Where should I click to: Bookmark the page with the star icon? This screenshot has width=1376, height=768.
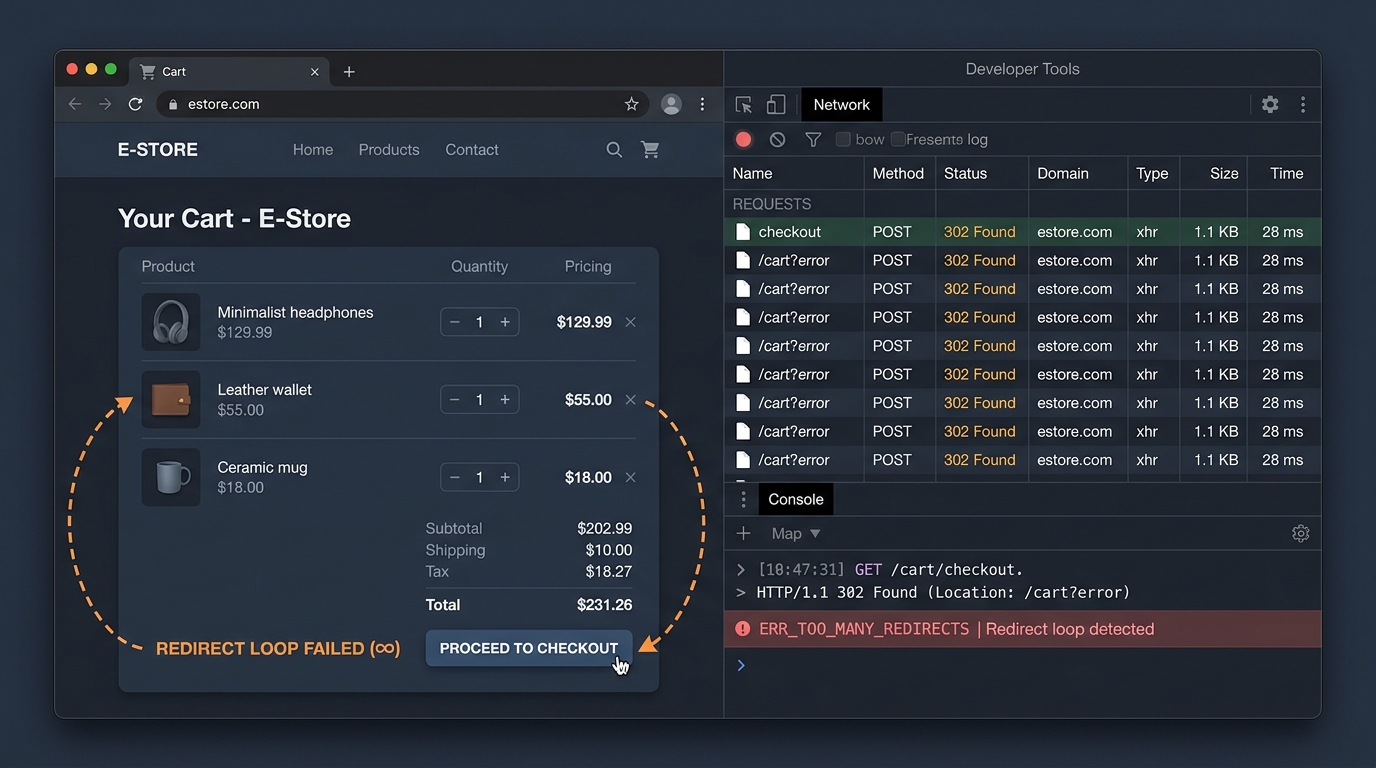[x=631, y=104]
